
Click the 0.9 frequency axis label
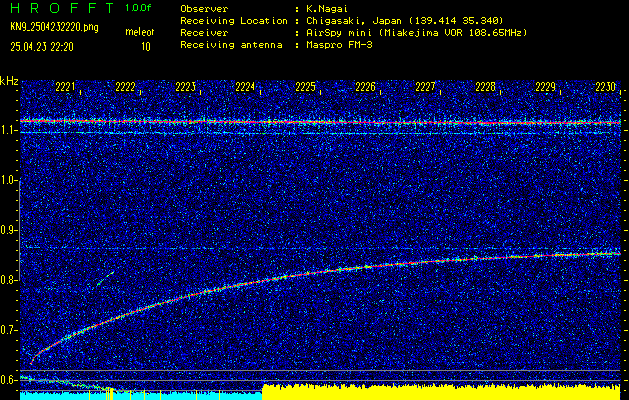[x=9, y=230]
